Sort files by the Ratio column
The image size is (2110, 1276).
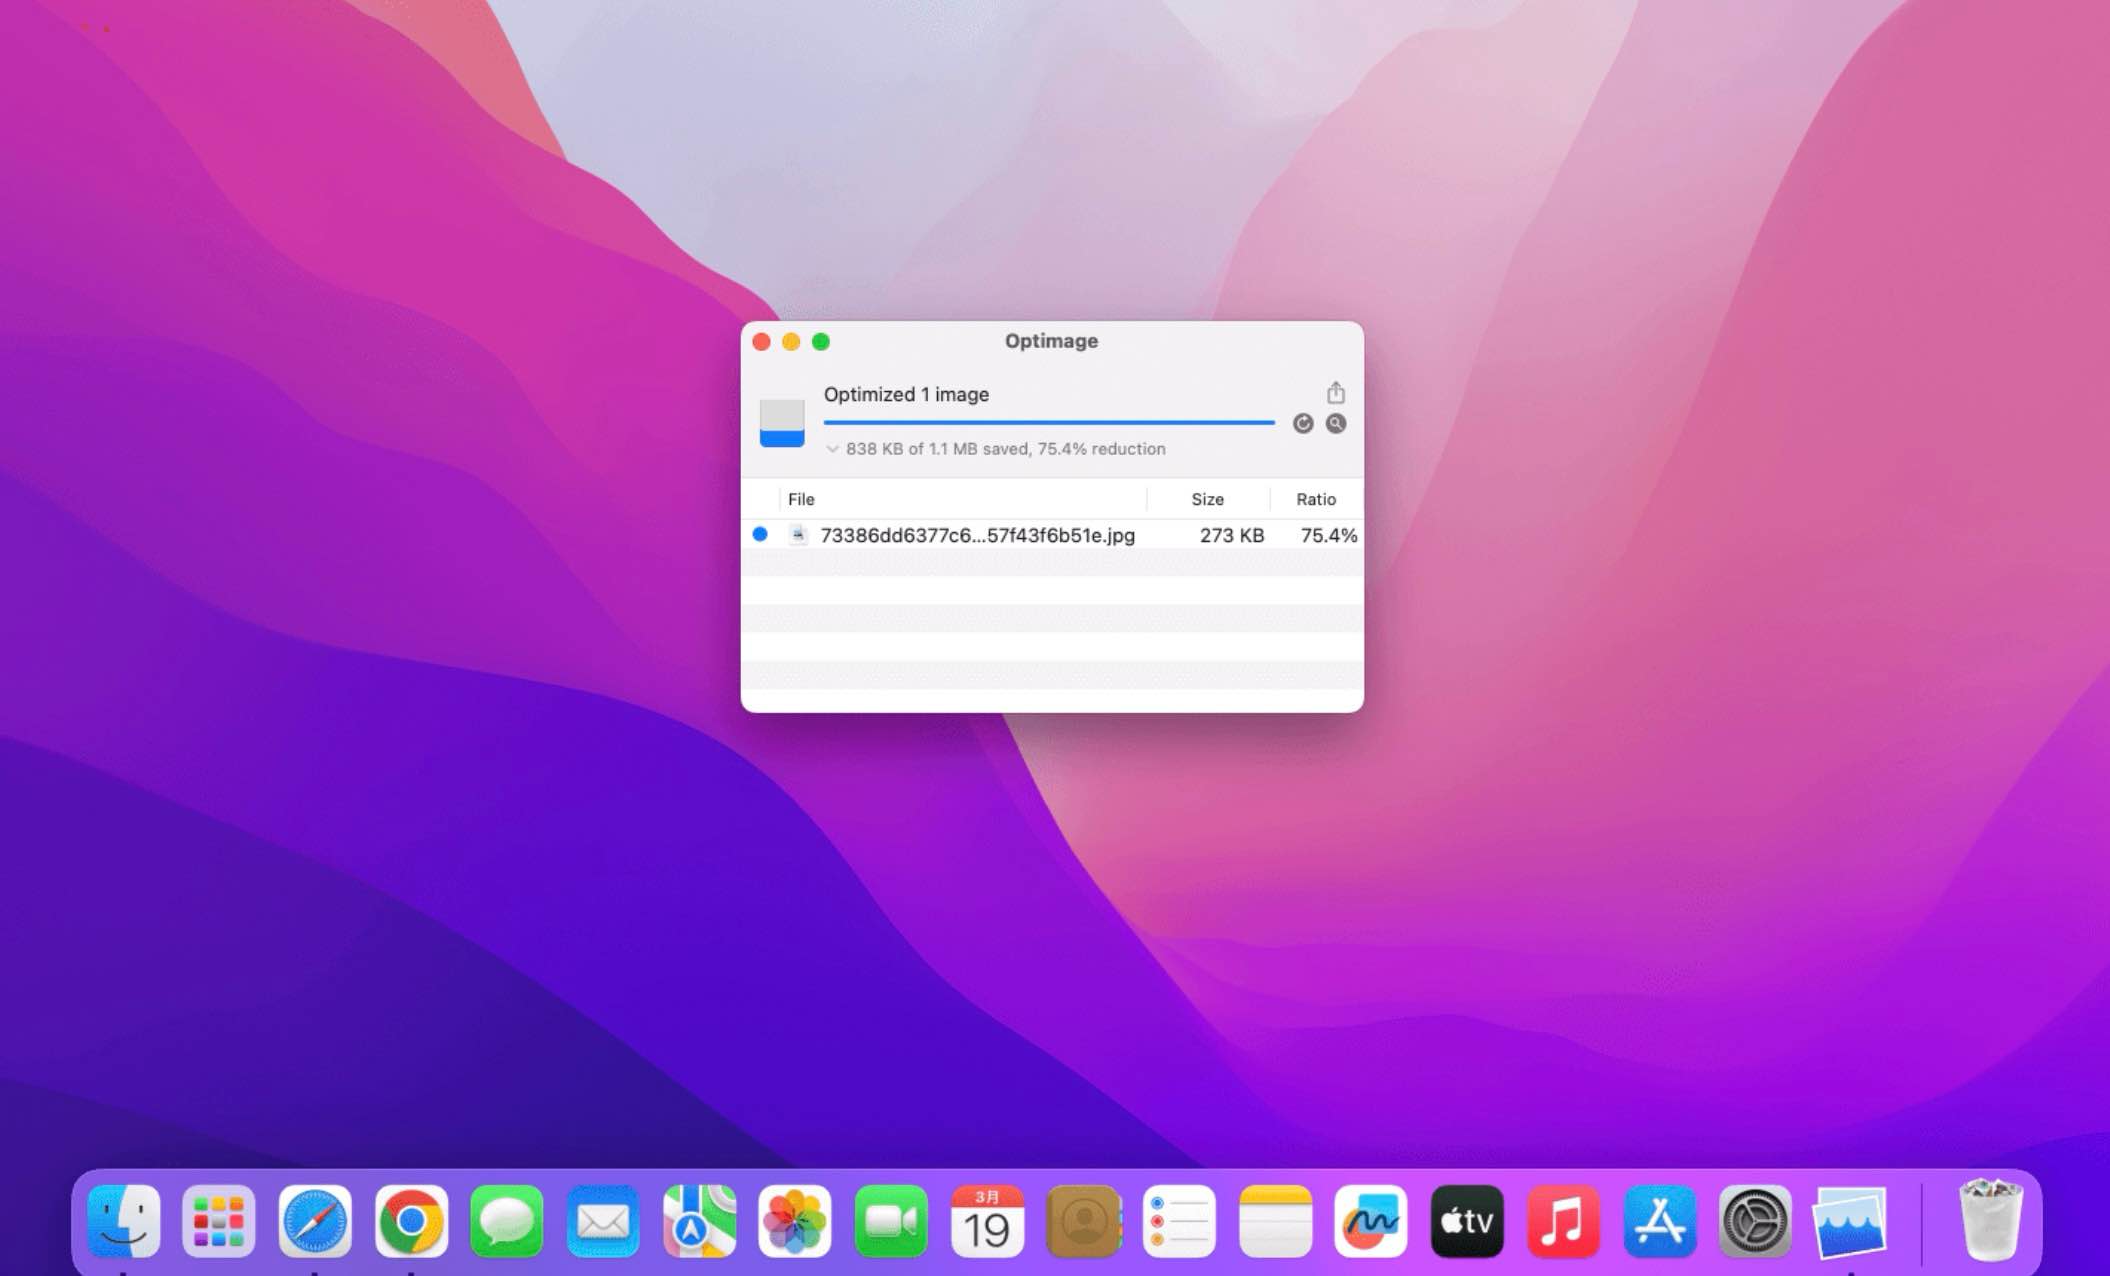tap(1317, 499)
